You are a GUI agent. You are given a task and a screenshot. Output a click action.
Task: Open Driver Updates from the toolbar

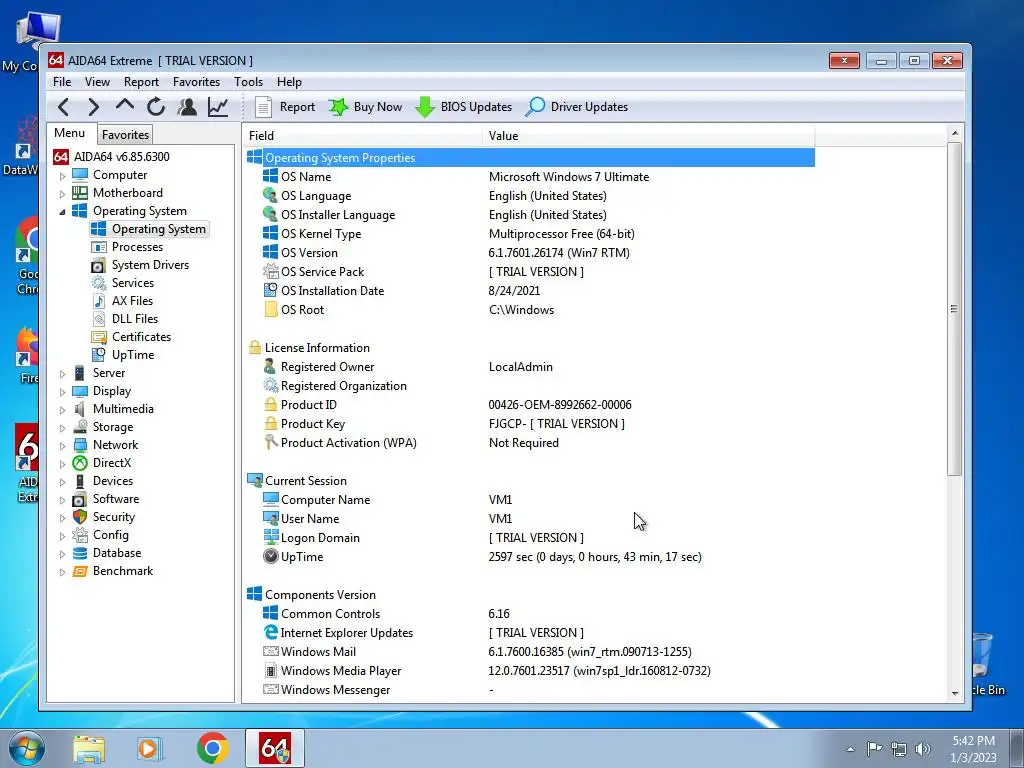[x=577, y=106]
